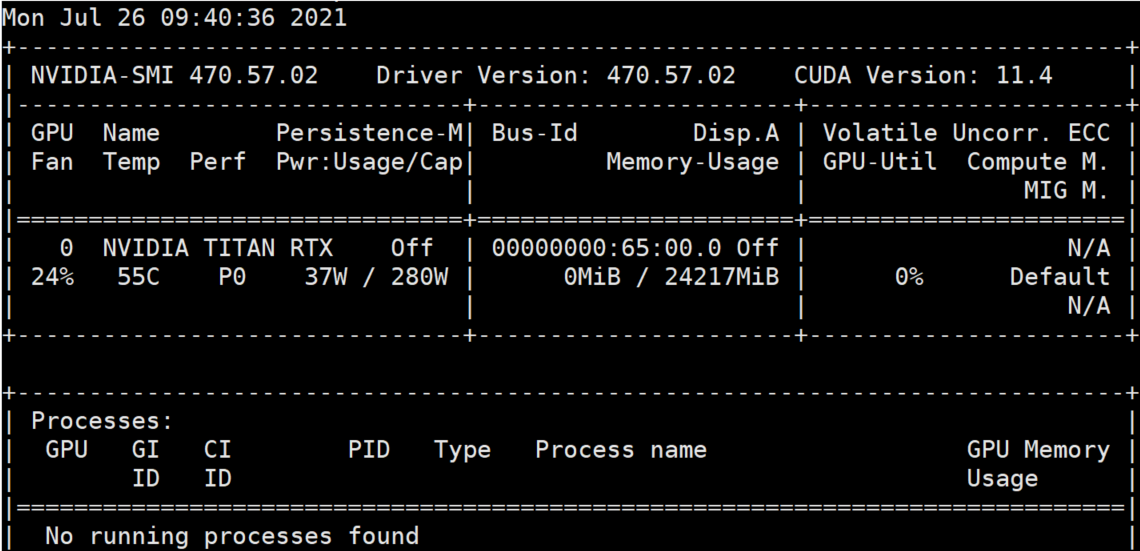The height and width of the screenshot is (551, 1140).
Task: Select the Bus-Id column header
Action: [534, 133]
